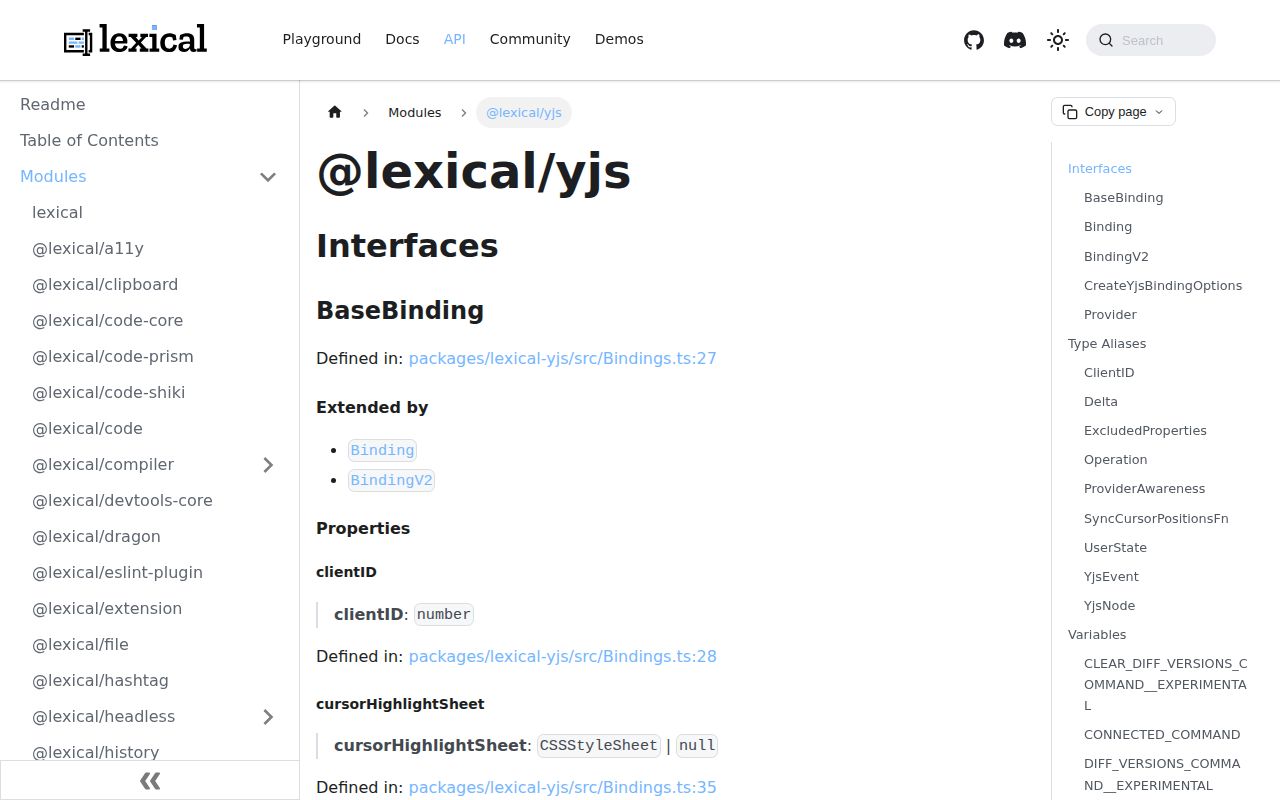Open the Demos nav item
Image resolution: width=1280 pixels, height=800 pixels.
[619, 39]
